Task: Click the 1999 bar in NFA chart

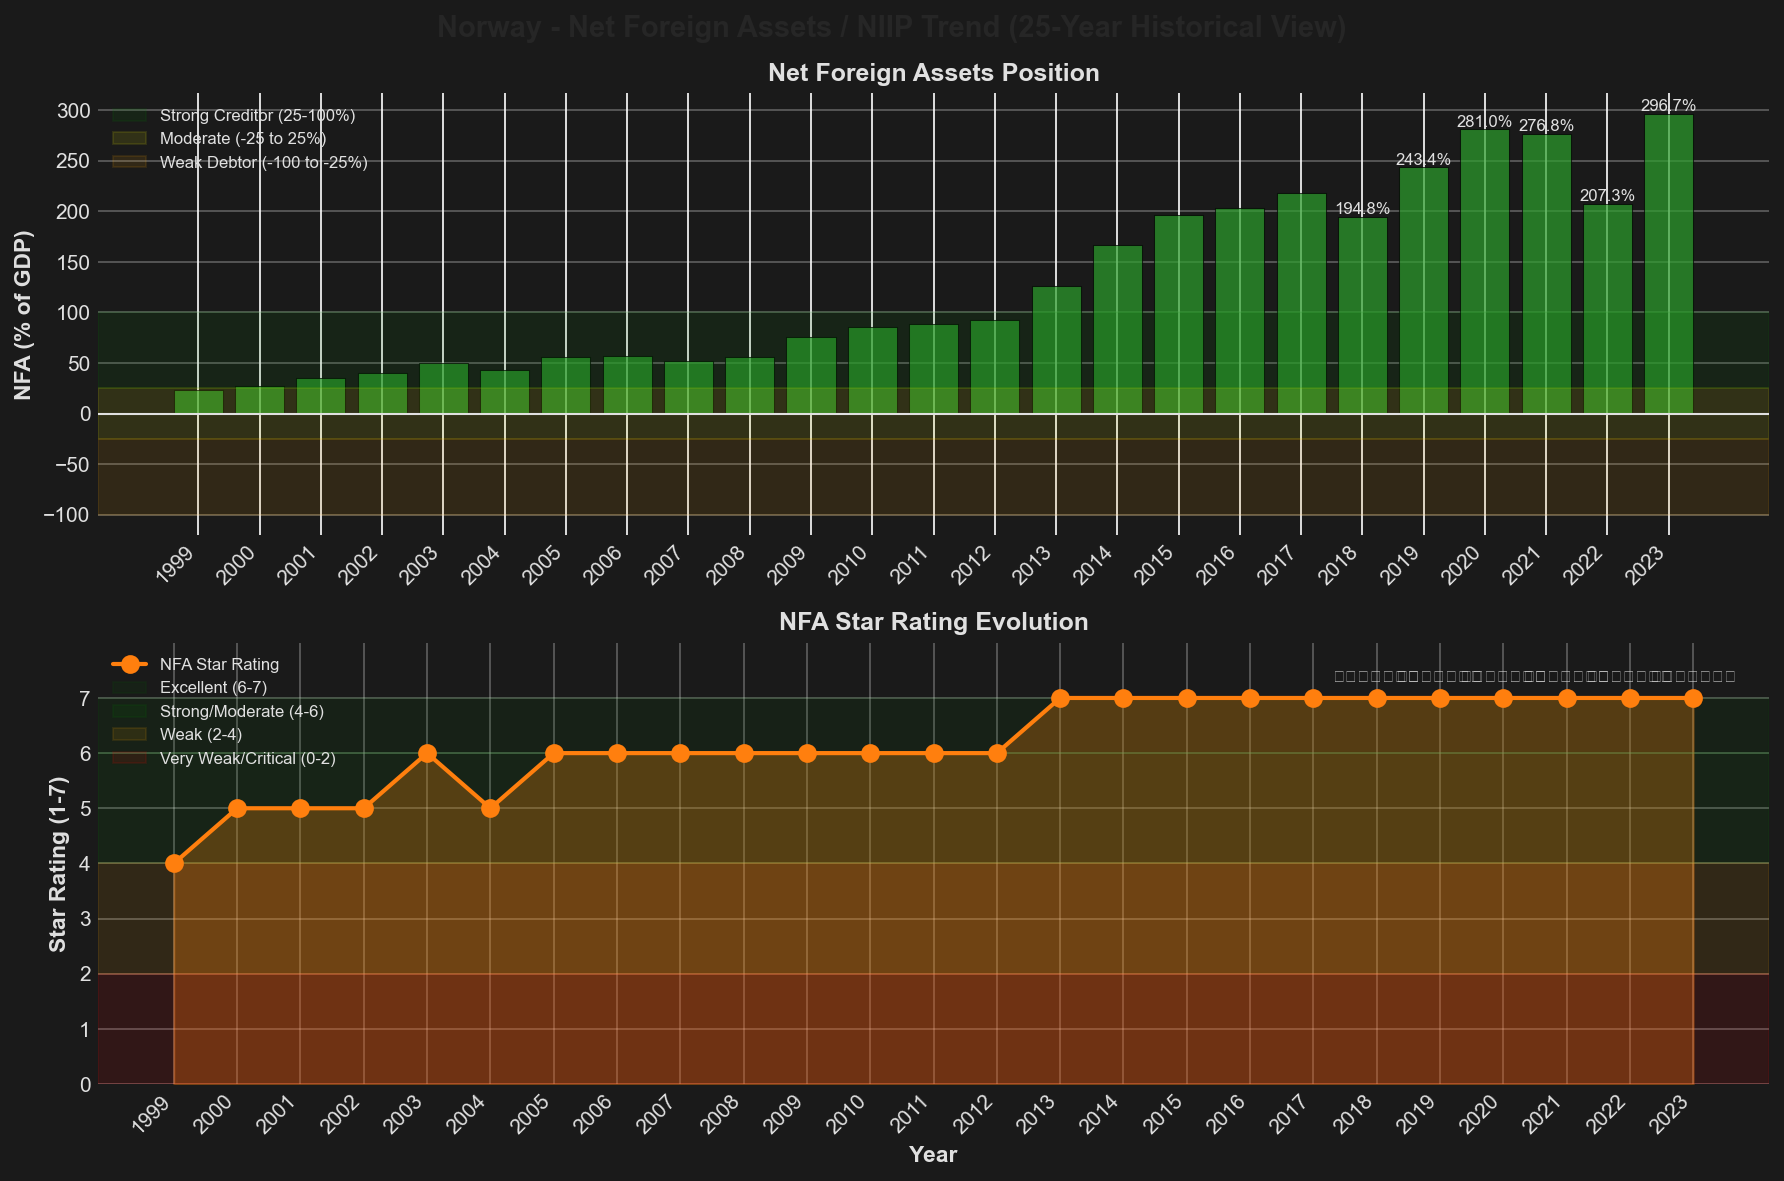Action: [199, 402]
